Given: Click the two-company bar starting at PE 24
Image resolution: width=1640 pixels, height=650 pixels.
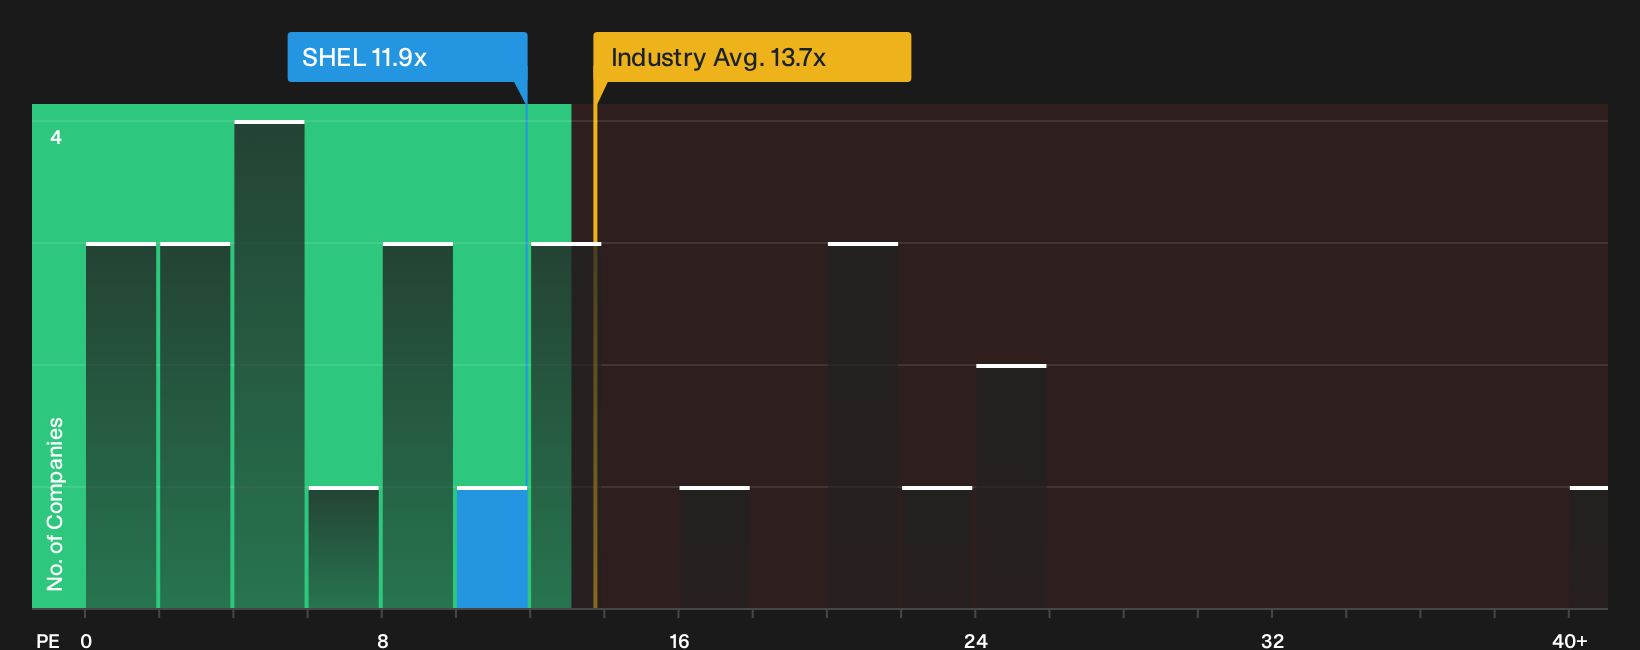Looking at the screenshot, I should click(x=1011, y=487).
